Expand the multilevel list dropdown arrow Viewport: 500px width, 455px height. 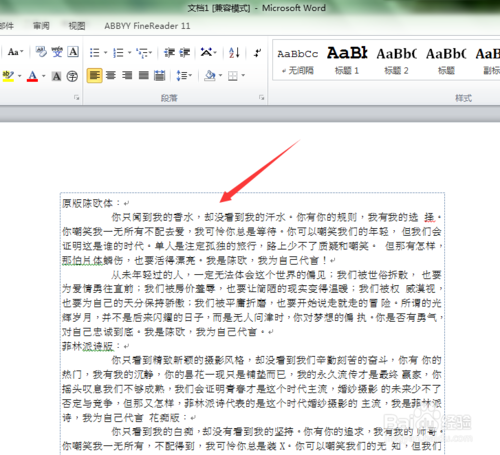151,53
